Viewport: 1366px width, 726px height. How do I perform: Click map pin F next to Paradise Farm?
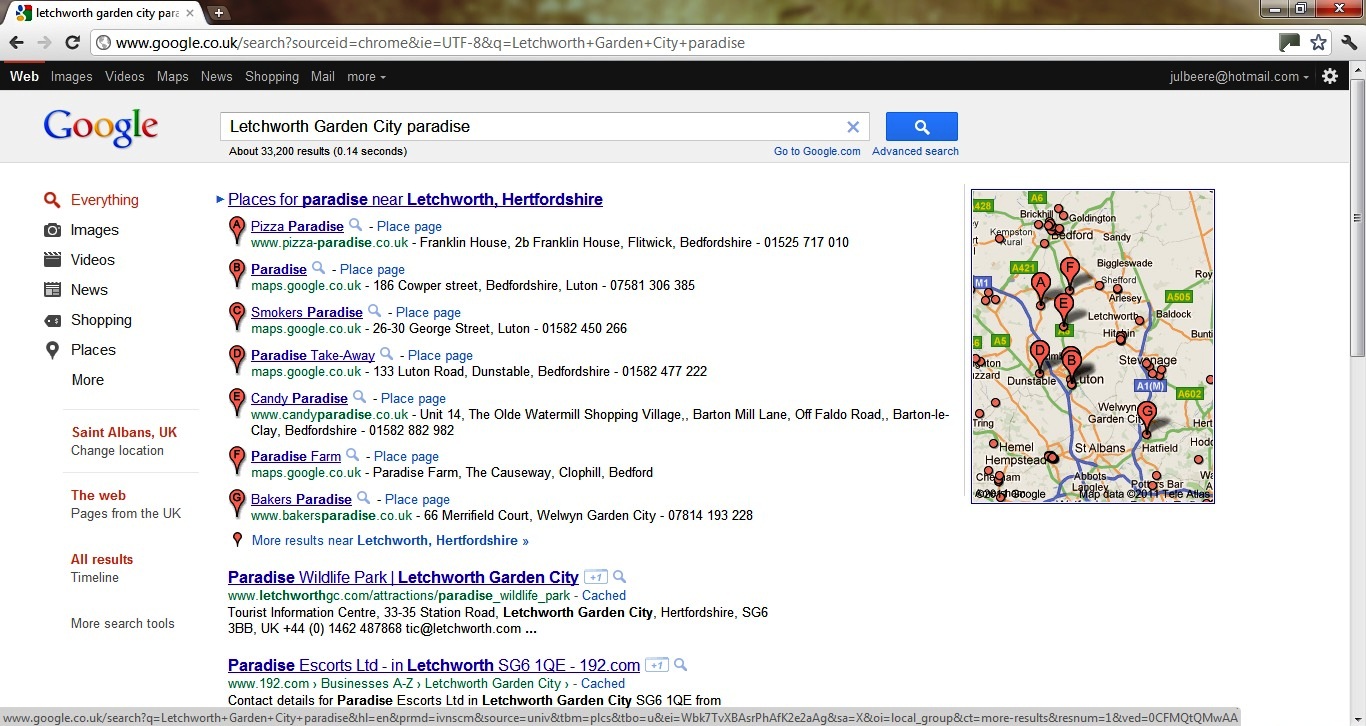[237, 460]
